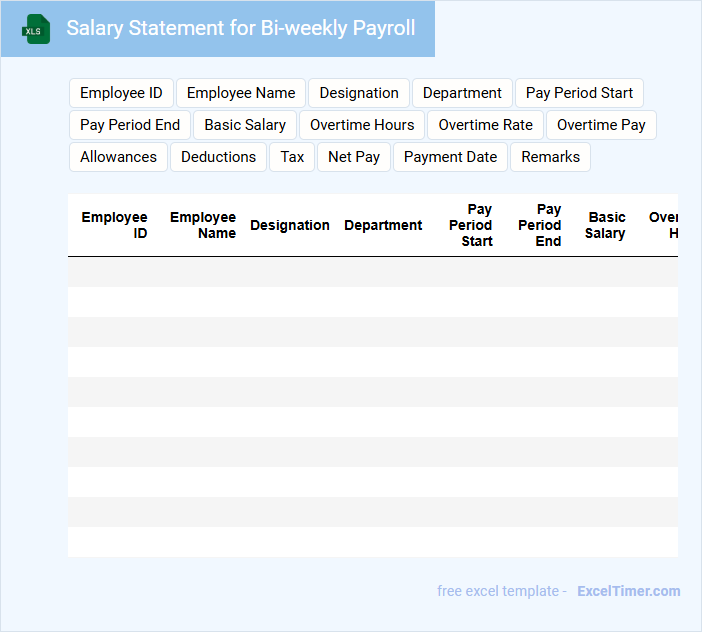702x632 pixels.
Task: Click the Deductions tag chip
Action: 218,157
